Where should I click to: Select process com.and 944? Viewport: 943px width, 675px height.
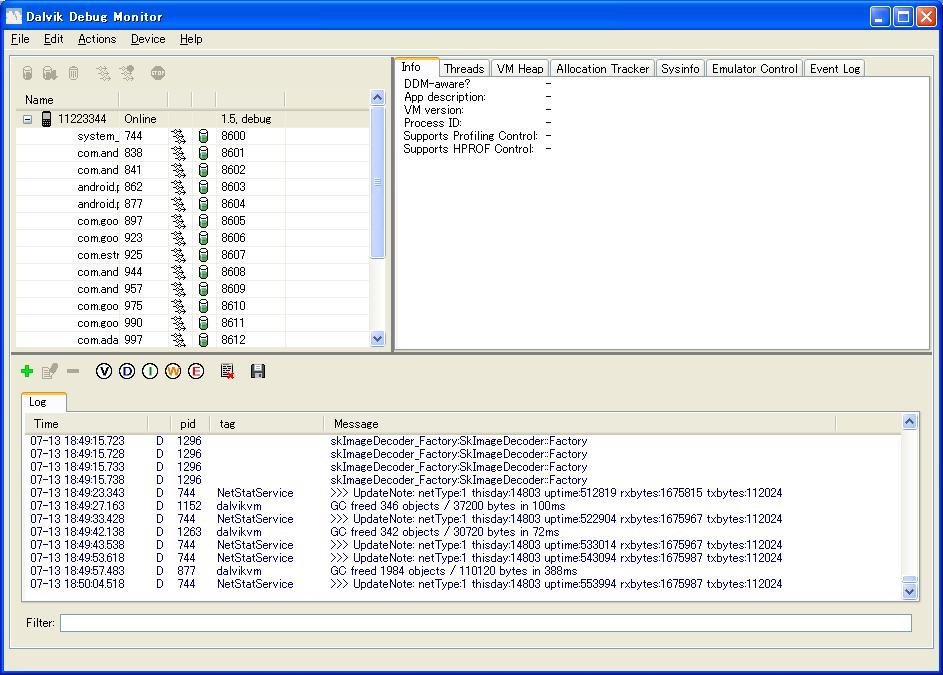192,272
